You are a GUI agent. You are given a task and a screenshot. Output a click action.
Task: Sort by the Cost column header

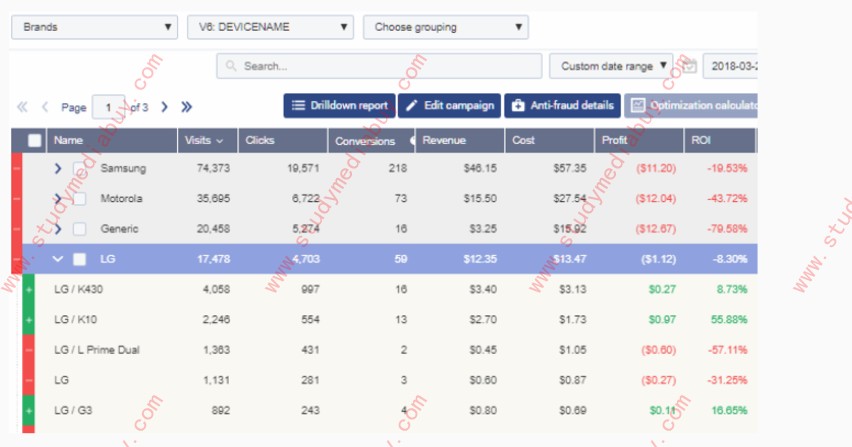click(x=550, y=140)
